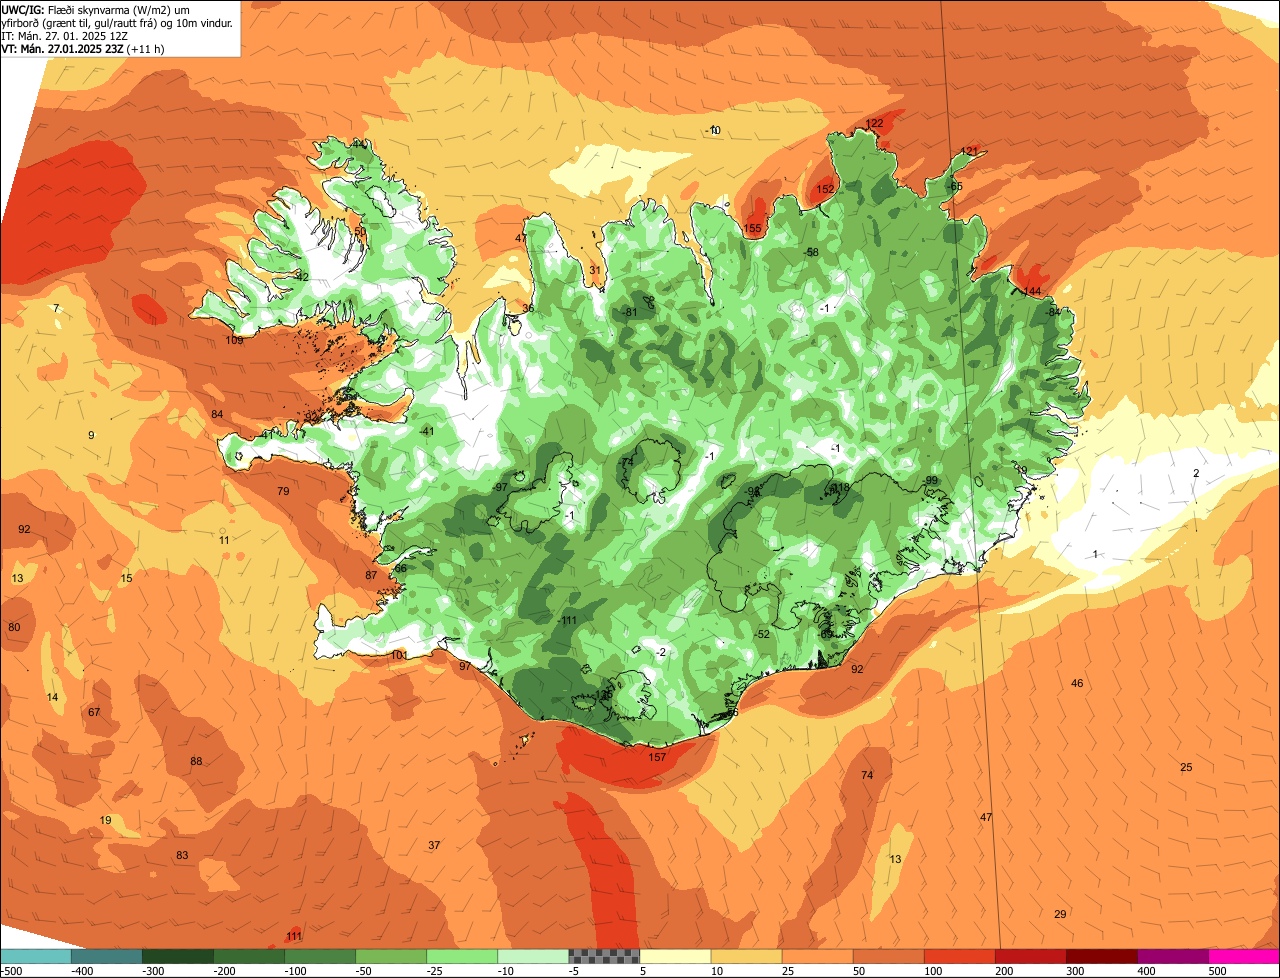Screen dimensions: 1280x978
Task: Click the map value 14 on the map
Action: tap(52, 697)
